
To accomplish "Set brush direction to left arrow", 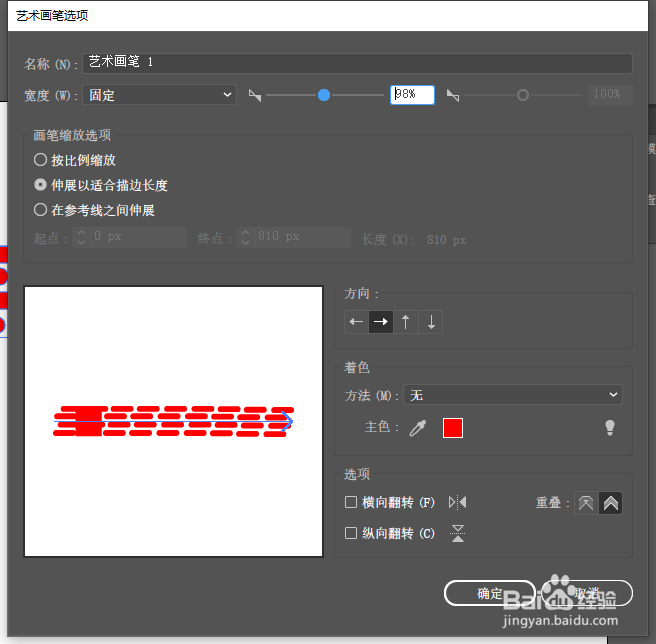I will click(356, 322).
